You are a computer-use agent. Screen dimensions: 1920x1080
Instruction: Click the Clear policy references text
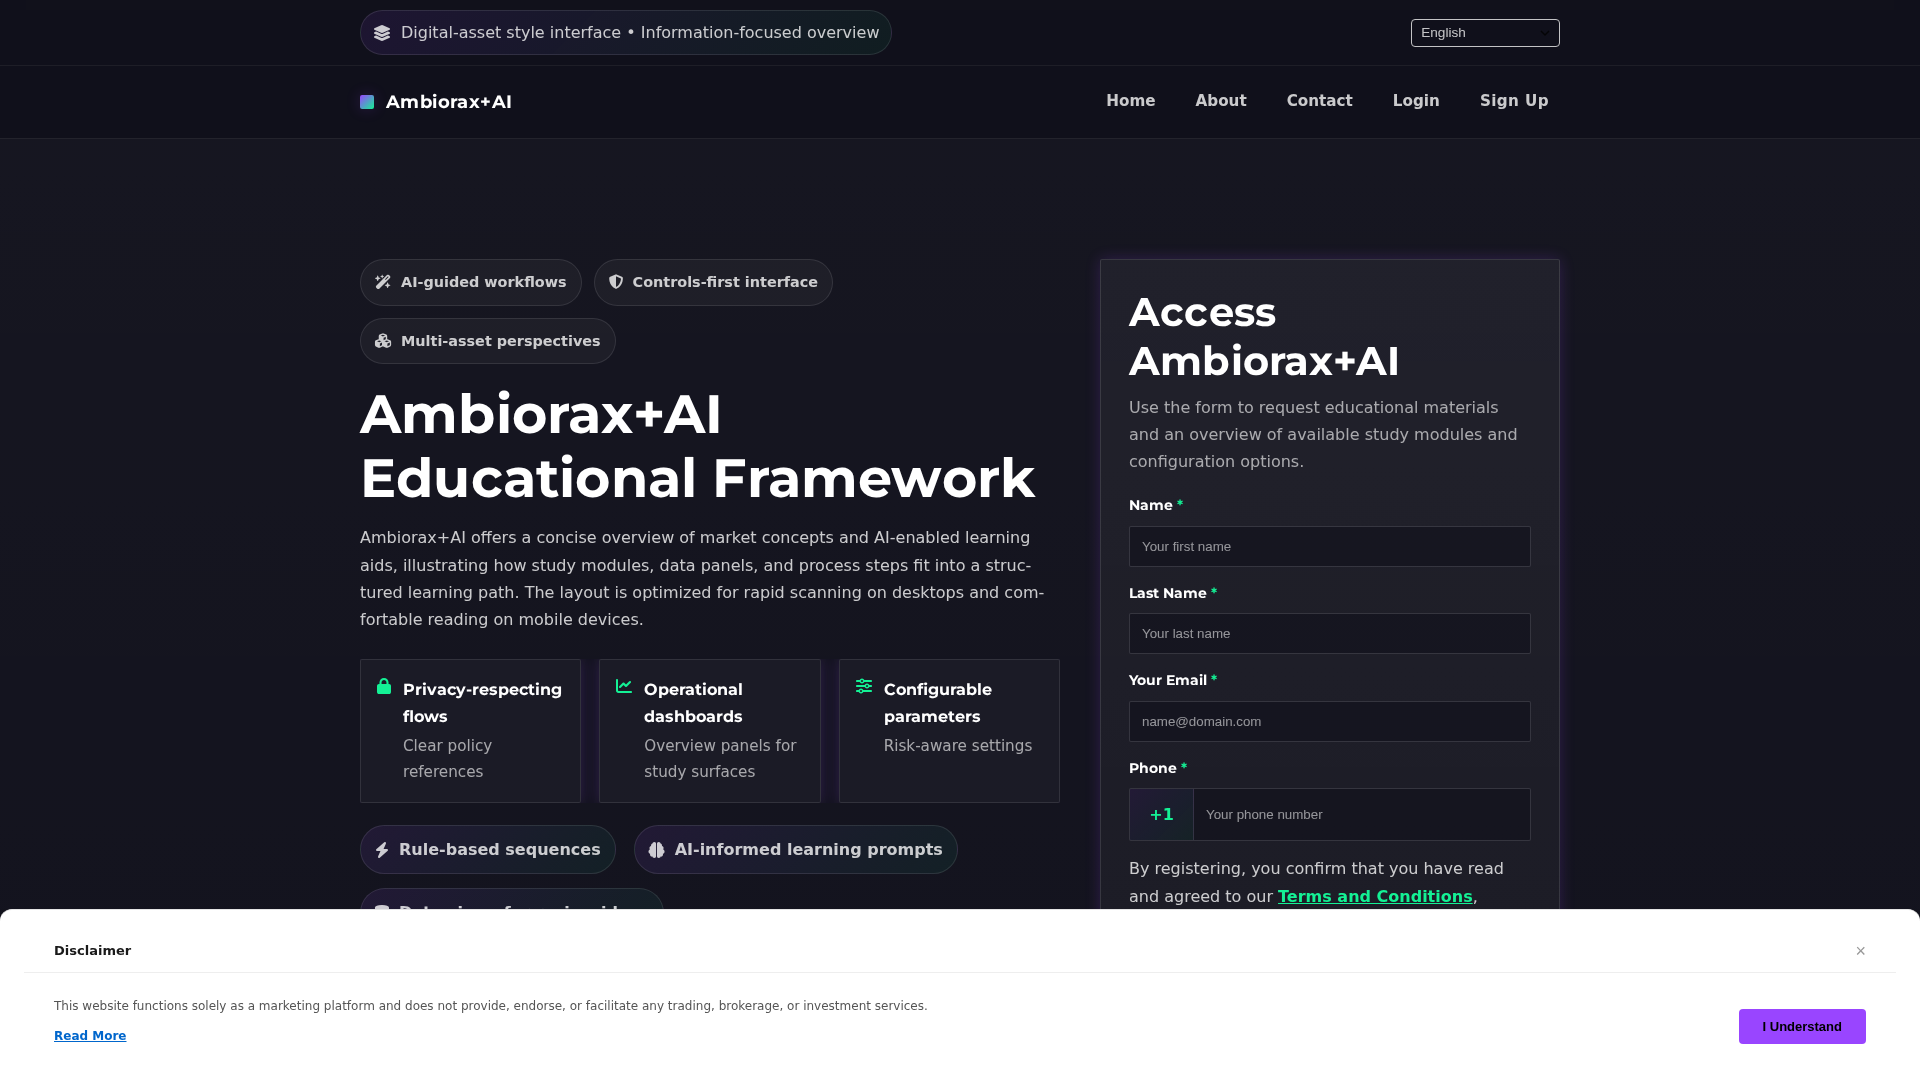[448, 759]
